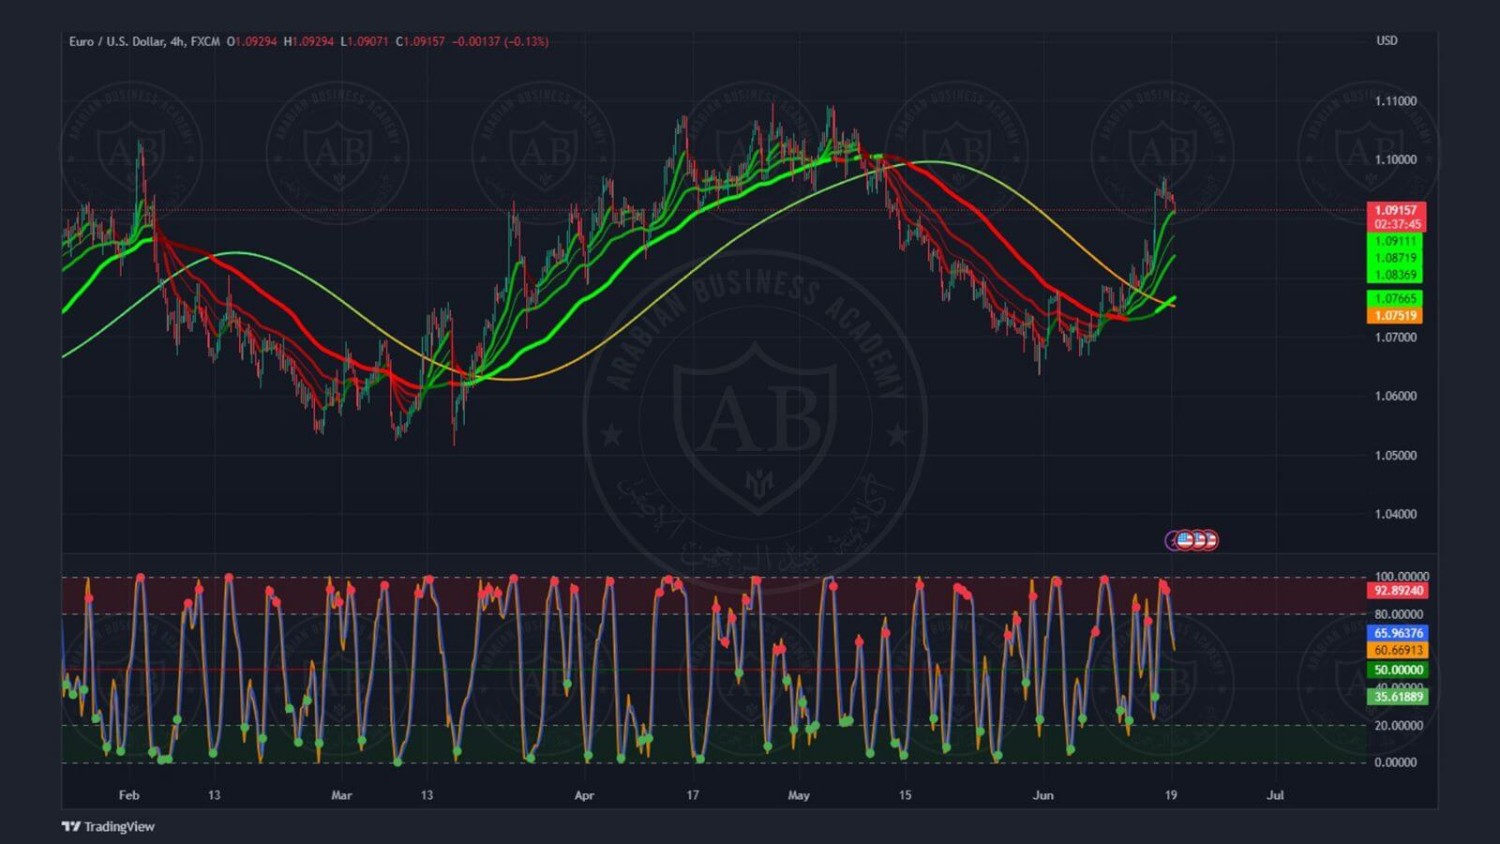
Task: Click the Feb date on time axis
Action: 129,796
